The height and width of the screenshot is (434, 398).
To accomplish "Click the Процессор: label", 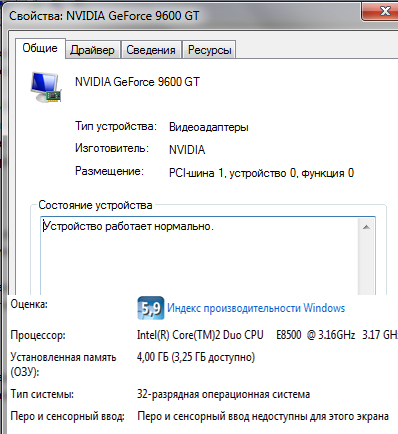I will point(38,335).
